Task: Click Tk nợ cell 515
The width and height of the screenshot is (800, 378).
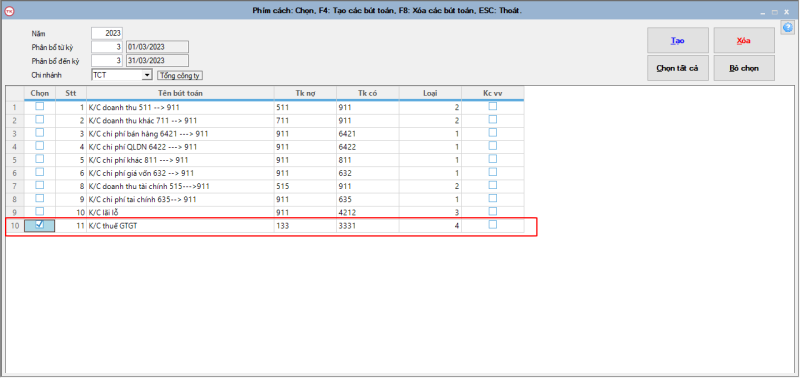Action: coord(306,186)
